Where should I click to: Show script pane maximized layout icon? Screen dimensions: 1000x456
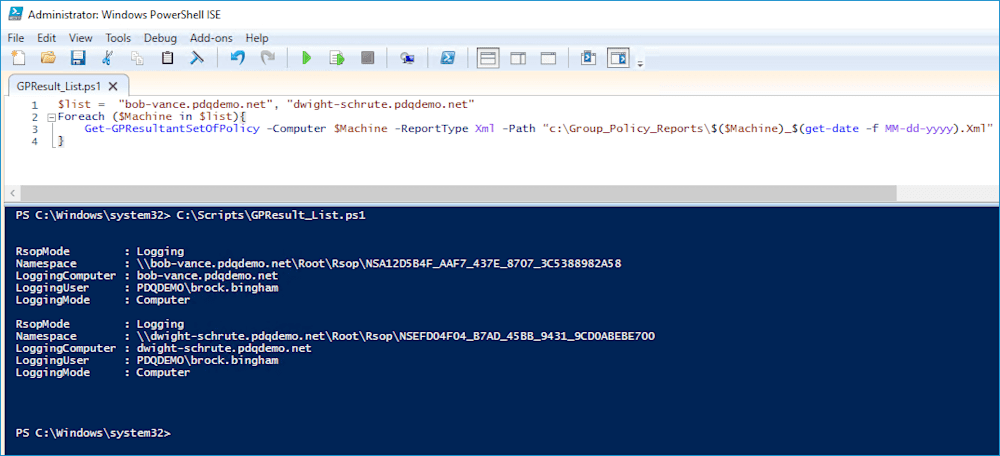pos(548,59)
